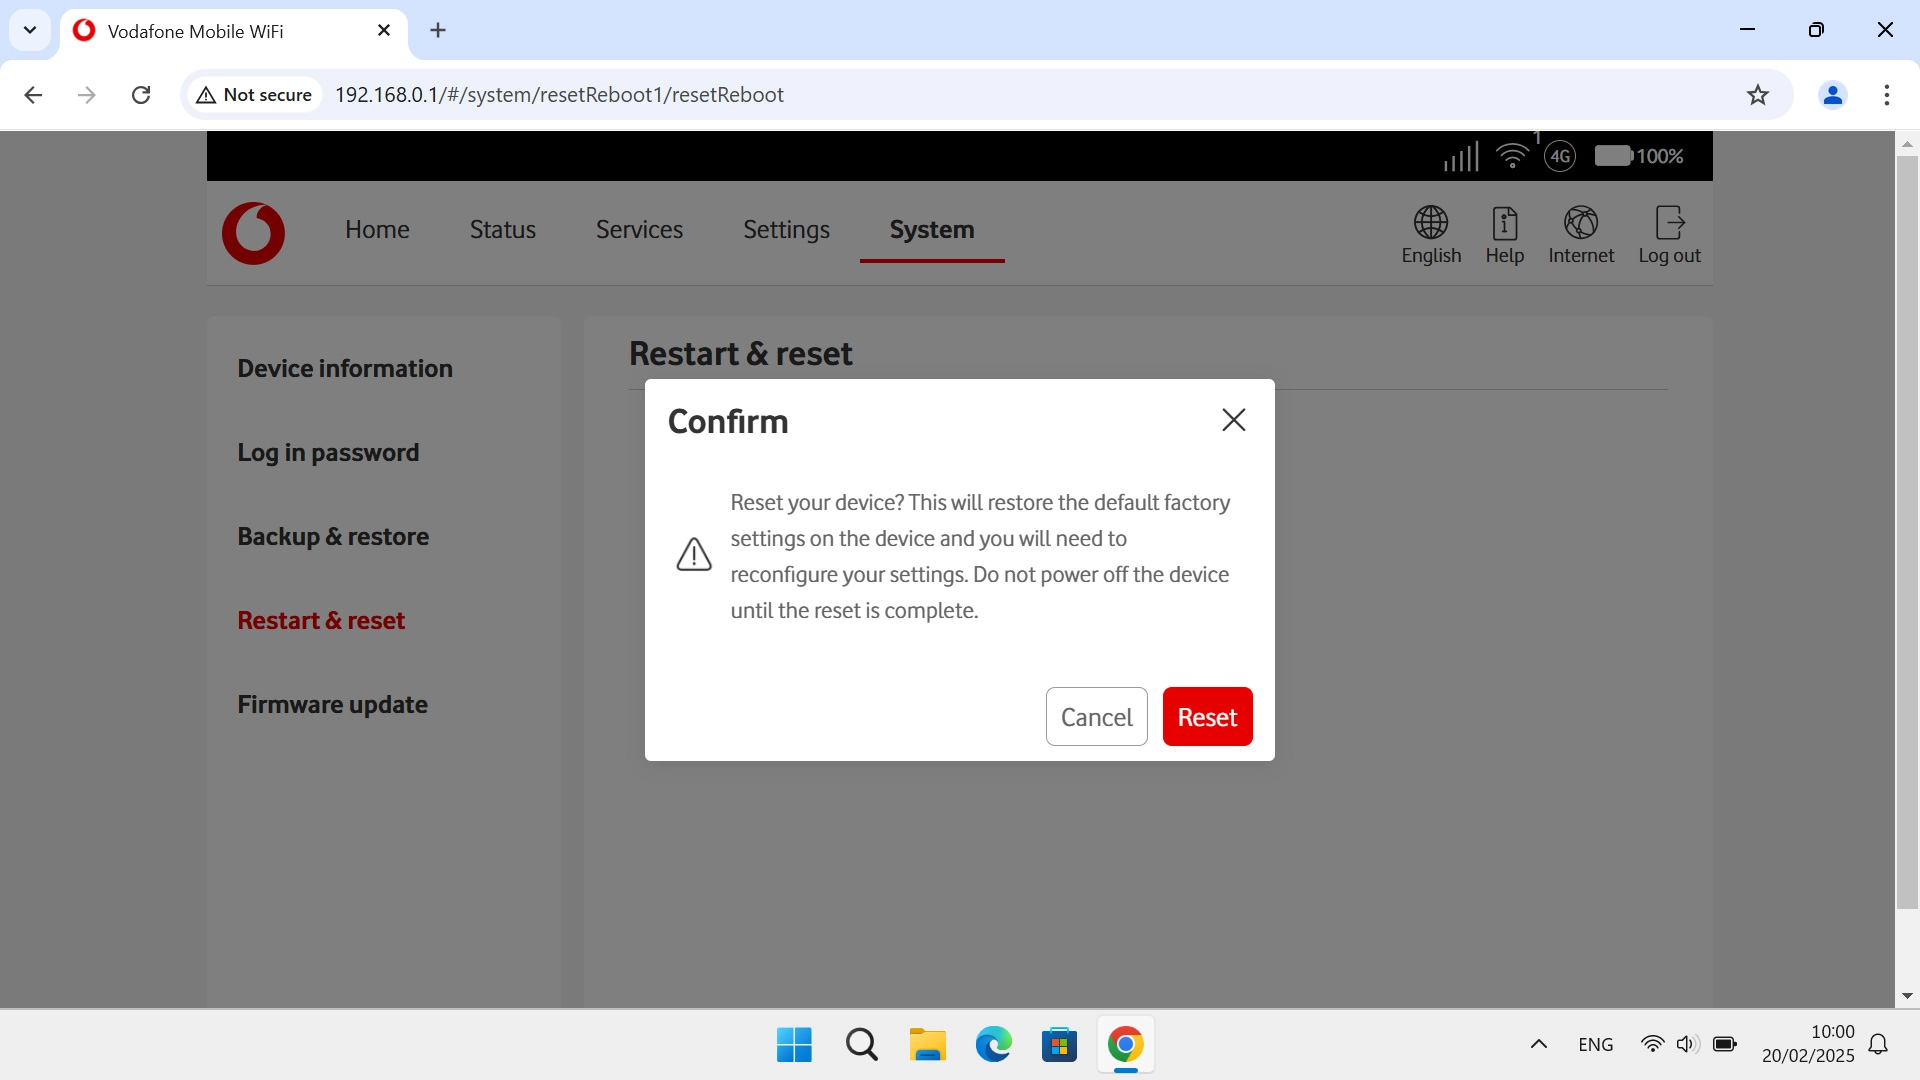Open Firmware update in the sidebar

tap(332, 704)
